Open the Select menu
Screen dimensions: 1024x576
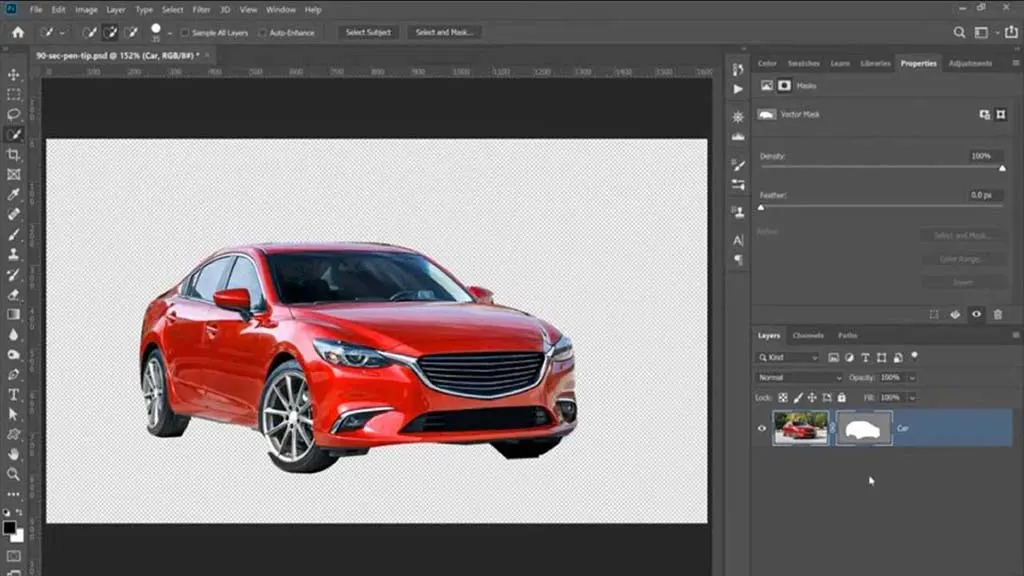tap(172, 10)
